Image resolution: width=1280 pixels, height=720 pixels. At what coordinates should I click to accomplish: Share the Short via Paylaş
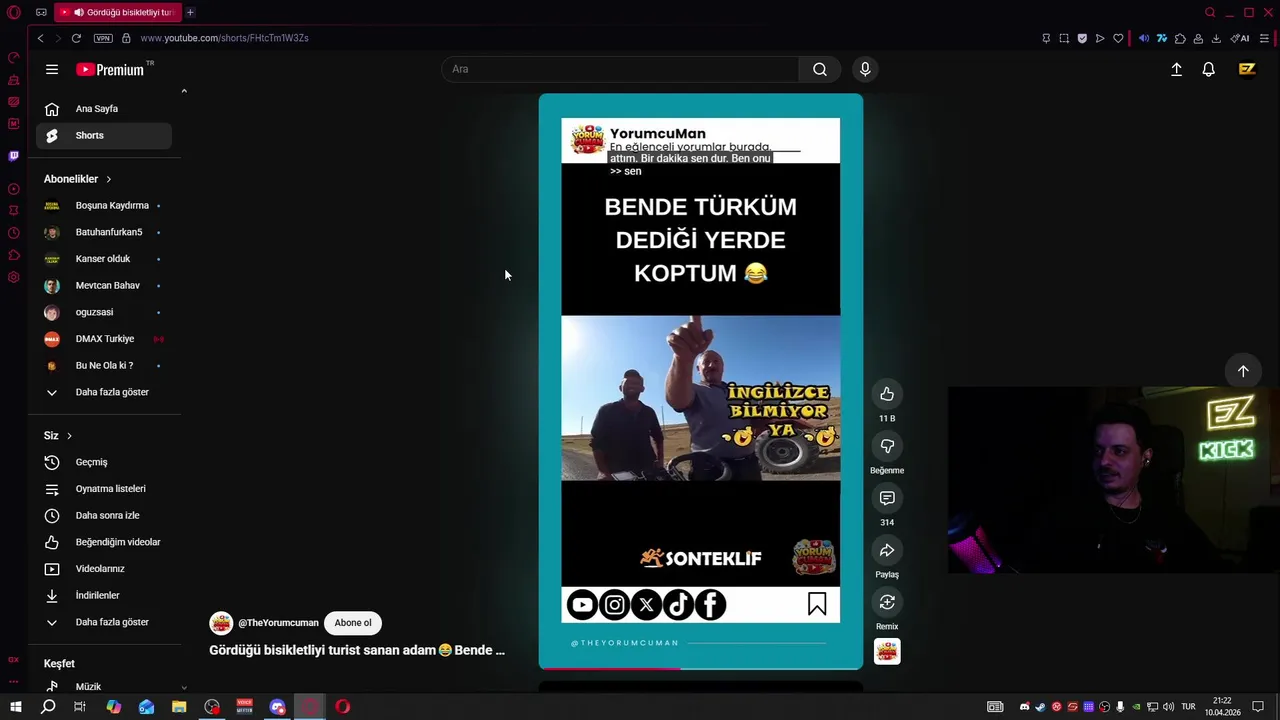(x=887, y=550)
